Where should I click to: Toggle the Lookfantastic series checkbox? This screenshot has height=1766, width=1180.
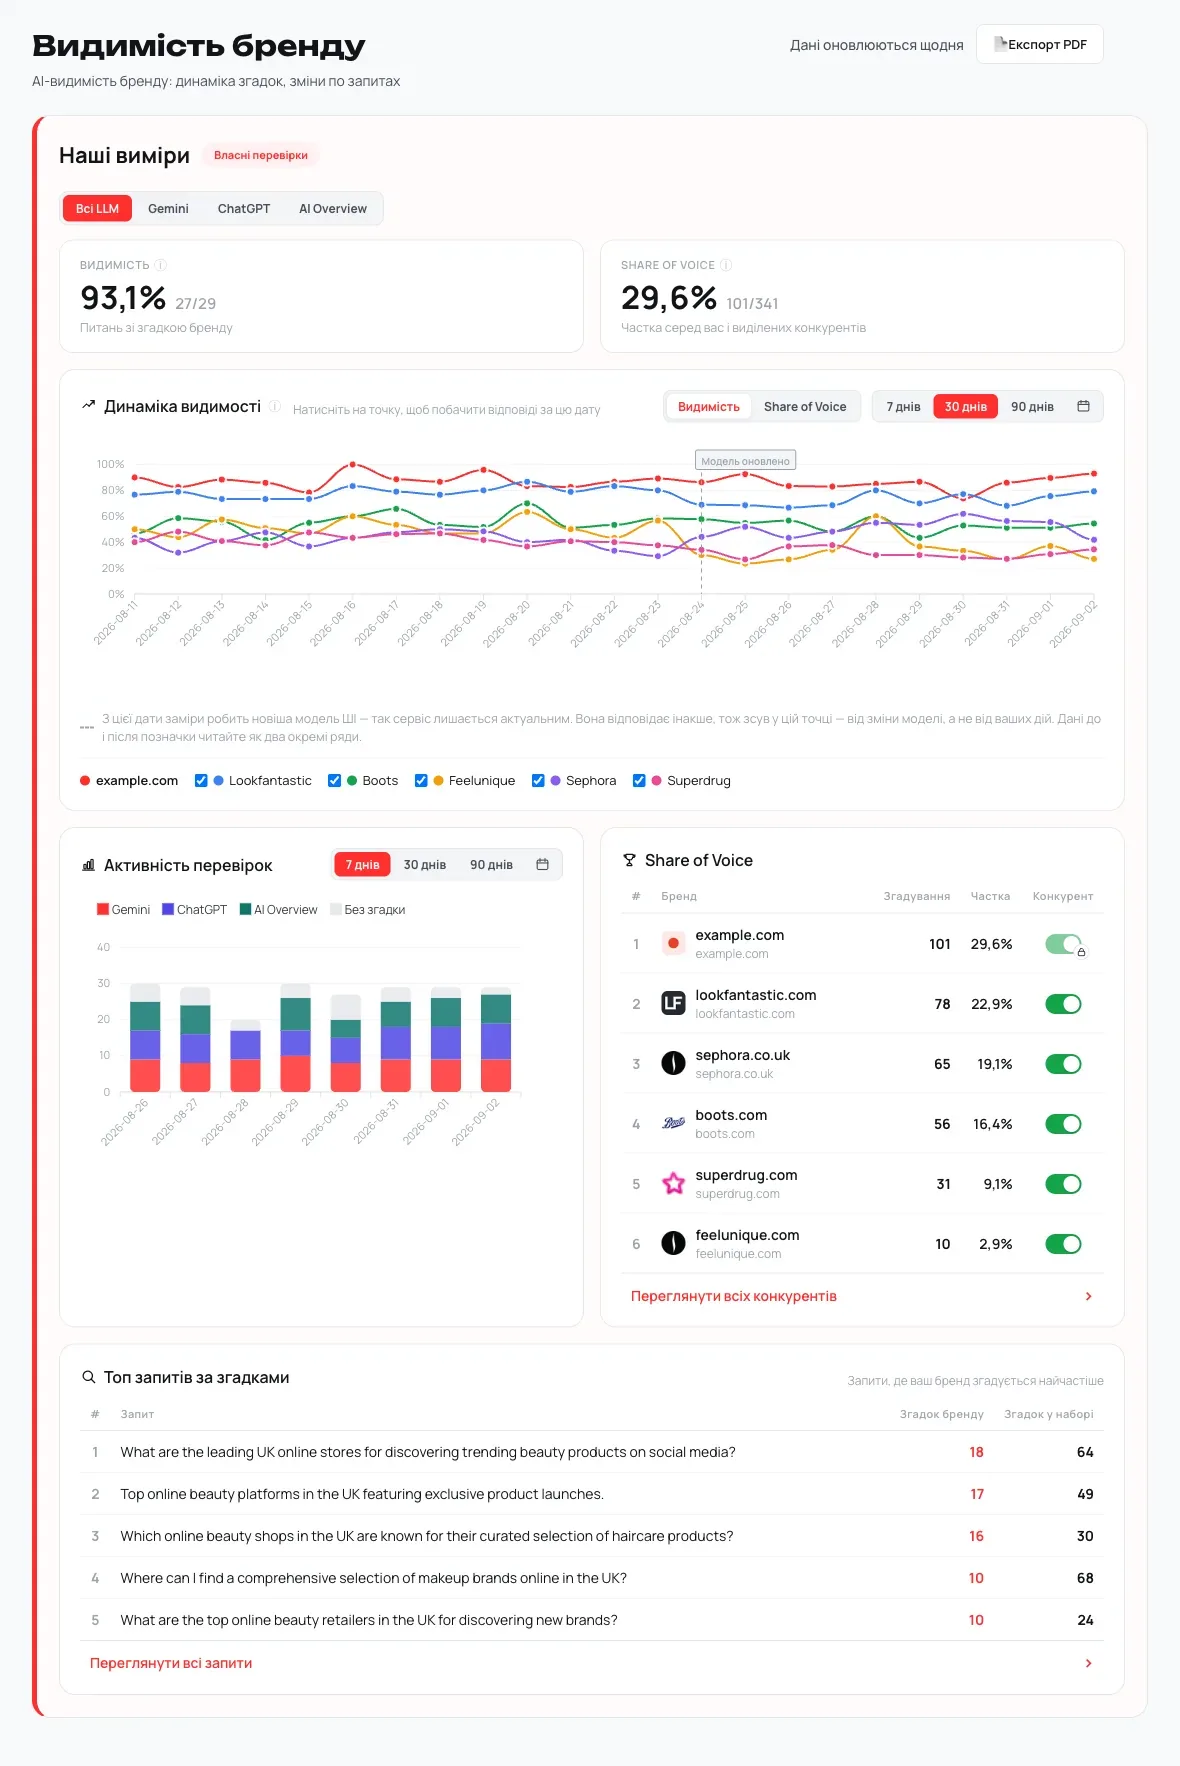201,781
